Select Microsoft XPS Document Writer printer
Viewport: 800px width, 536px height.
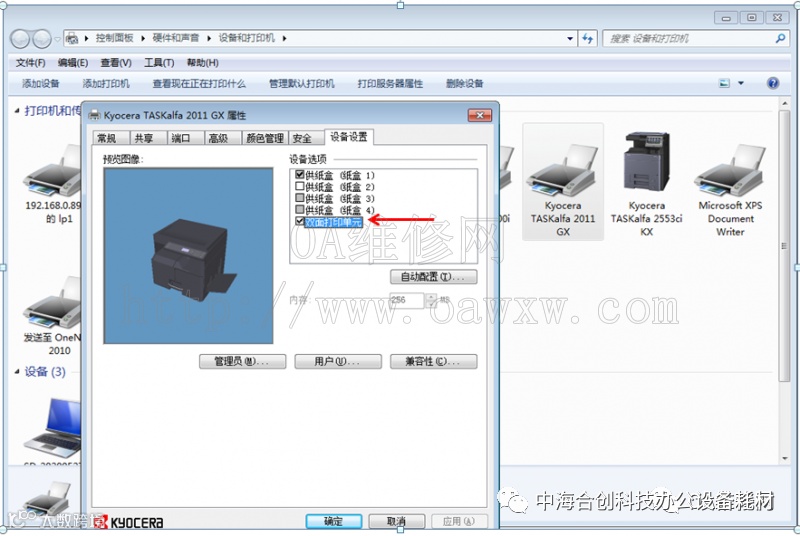coord(730,189)
